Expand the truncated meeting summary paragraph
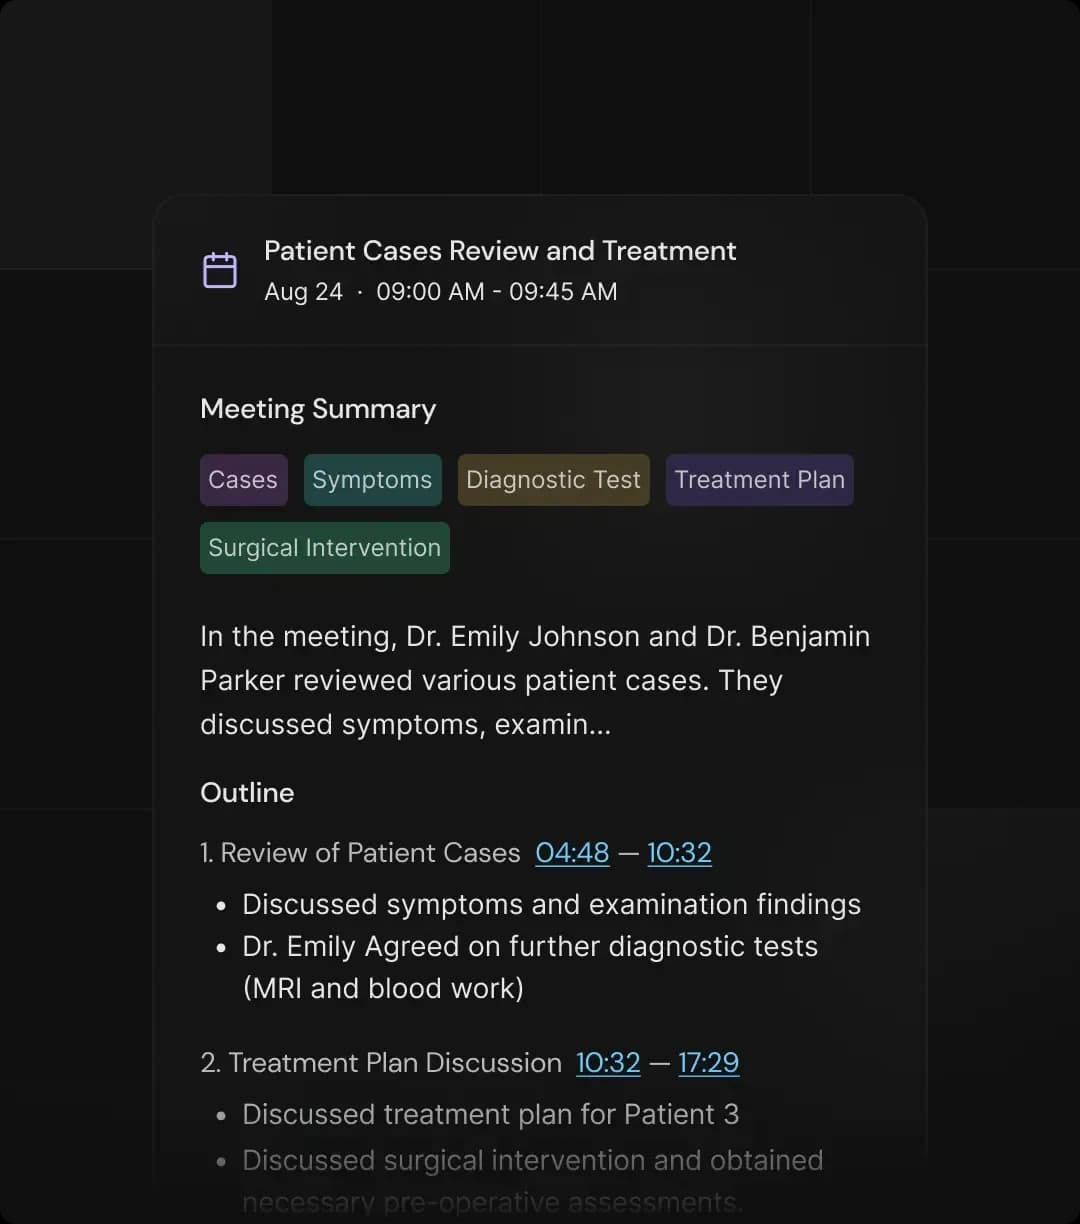This screenshot has height=1224, width=1080. 535,680
